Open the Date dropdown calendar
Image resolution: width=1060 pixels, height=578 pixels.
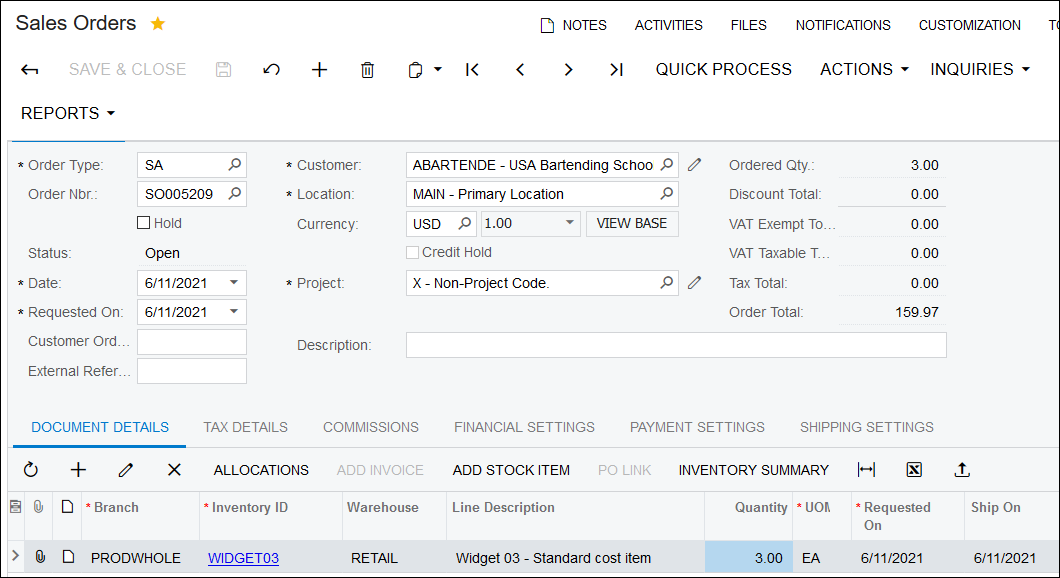coord(234,283)
